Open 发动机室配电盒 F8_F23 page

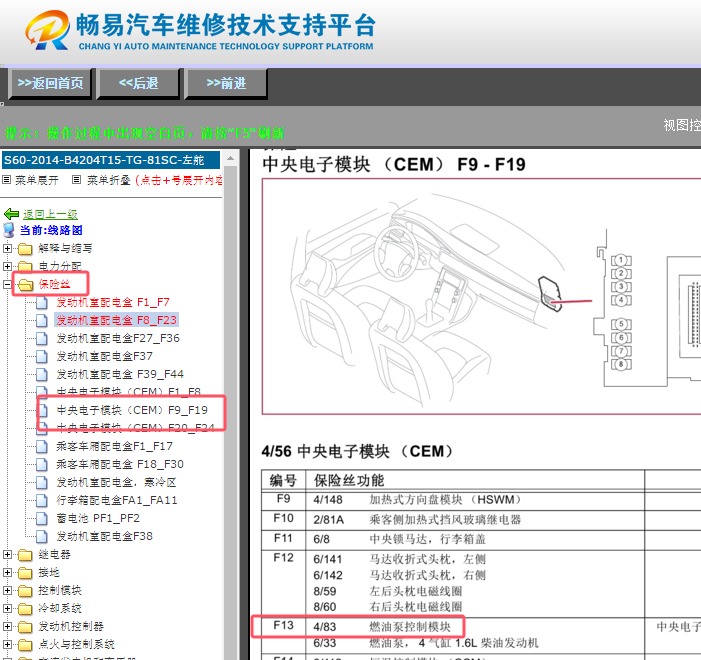click(x=116, y=320)
